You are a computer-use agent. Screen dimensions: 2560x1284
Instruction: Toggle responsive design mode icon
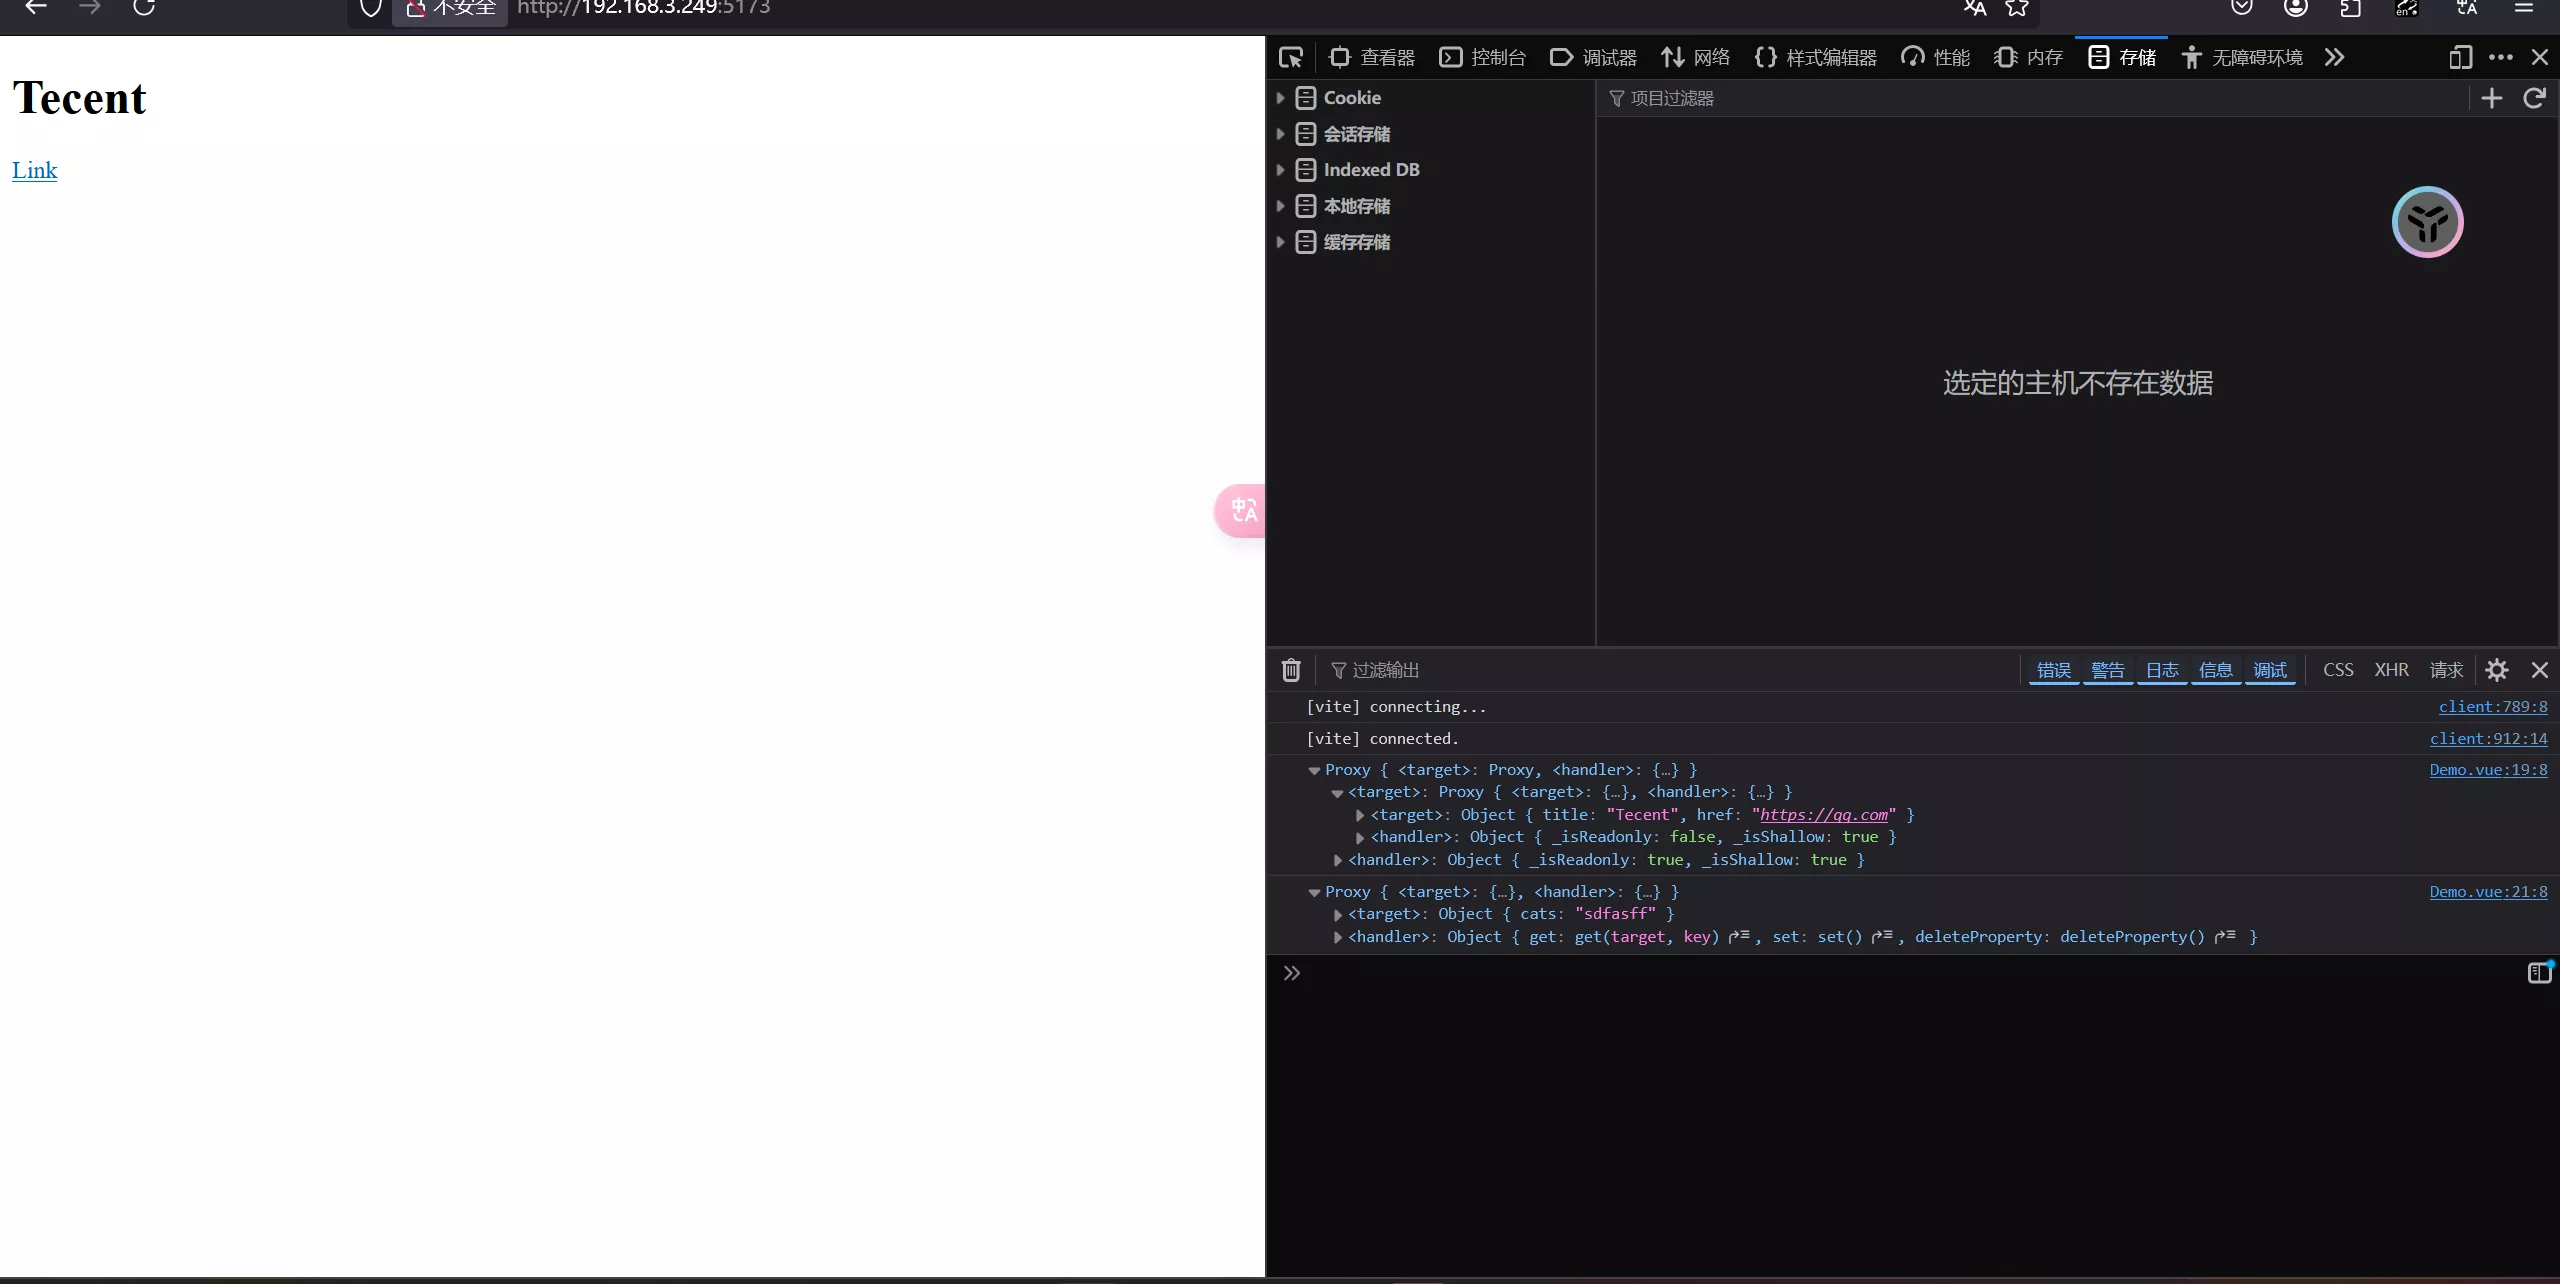pos(2460,58)
